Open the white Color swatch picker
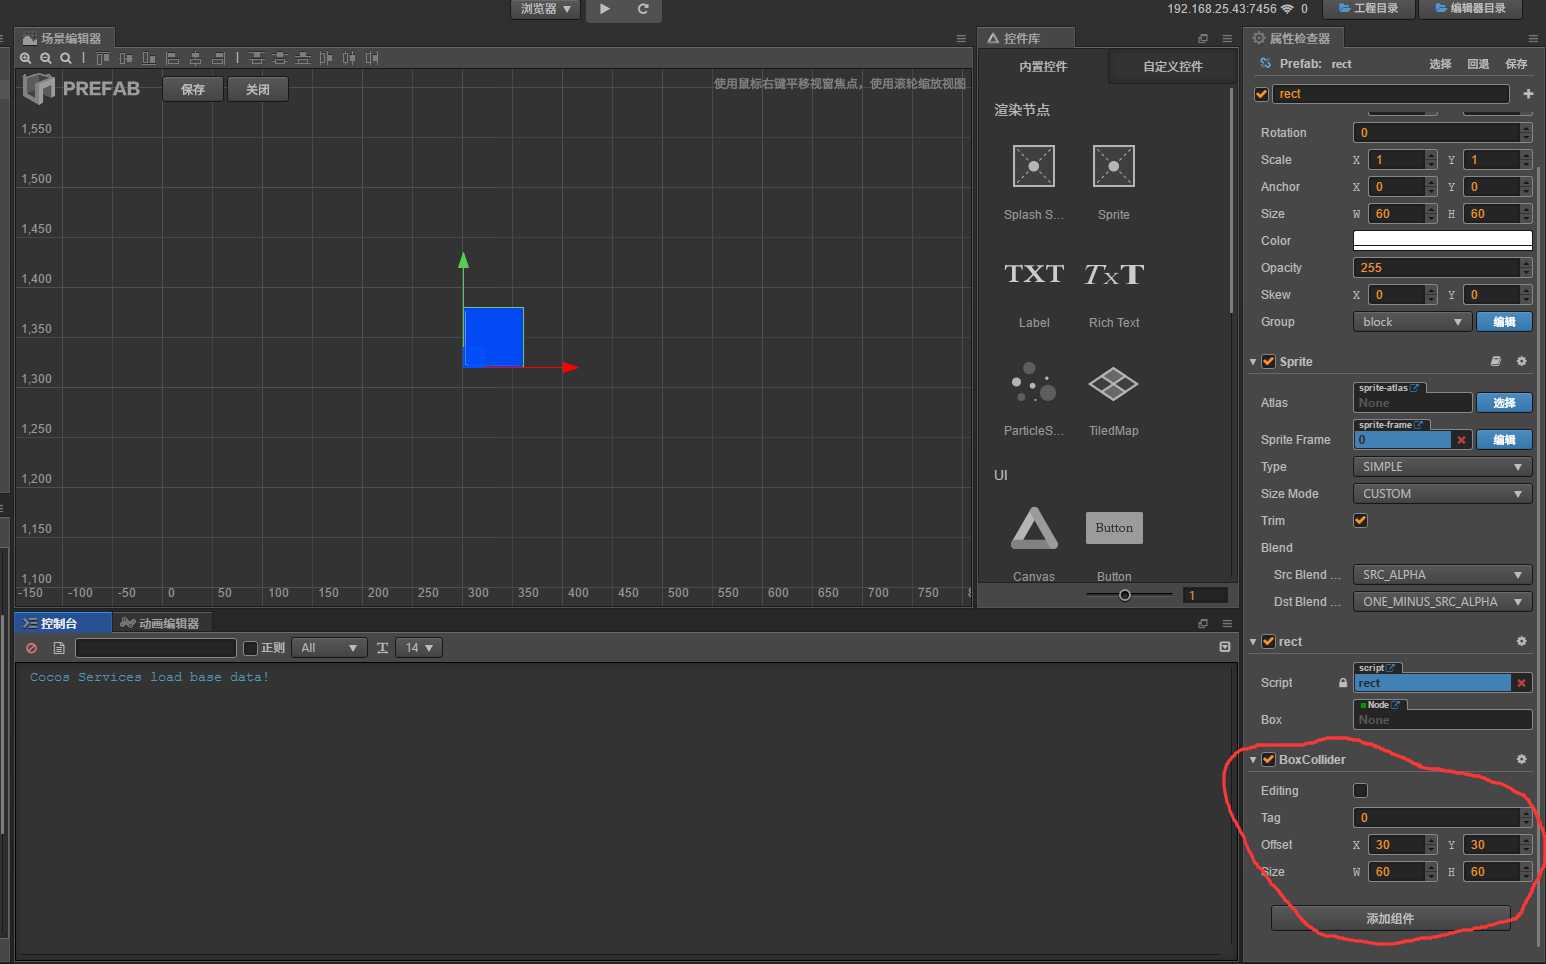 coord(1442,241)
